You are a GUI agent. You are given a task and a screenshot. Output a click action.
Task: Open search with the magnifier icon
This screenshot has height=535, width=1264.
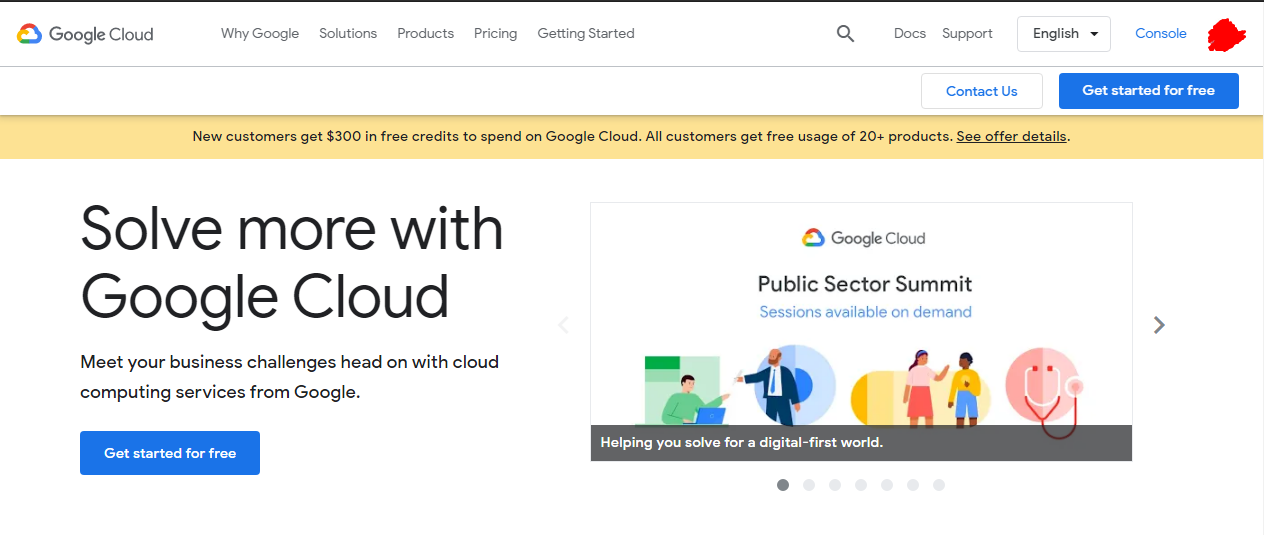(x=845, y=34)
